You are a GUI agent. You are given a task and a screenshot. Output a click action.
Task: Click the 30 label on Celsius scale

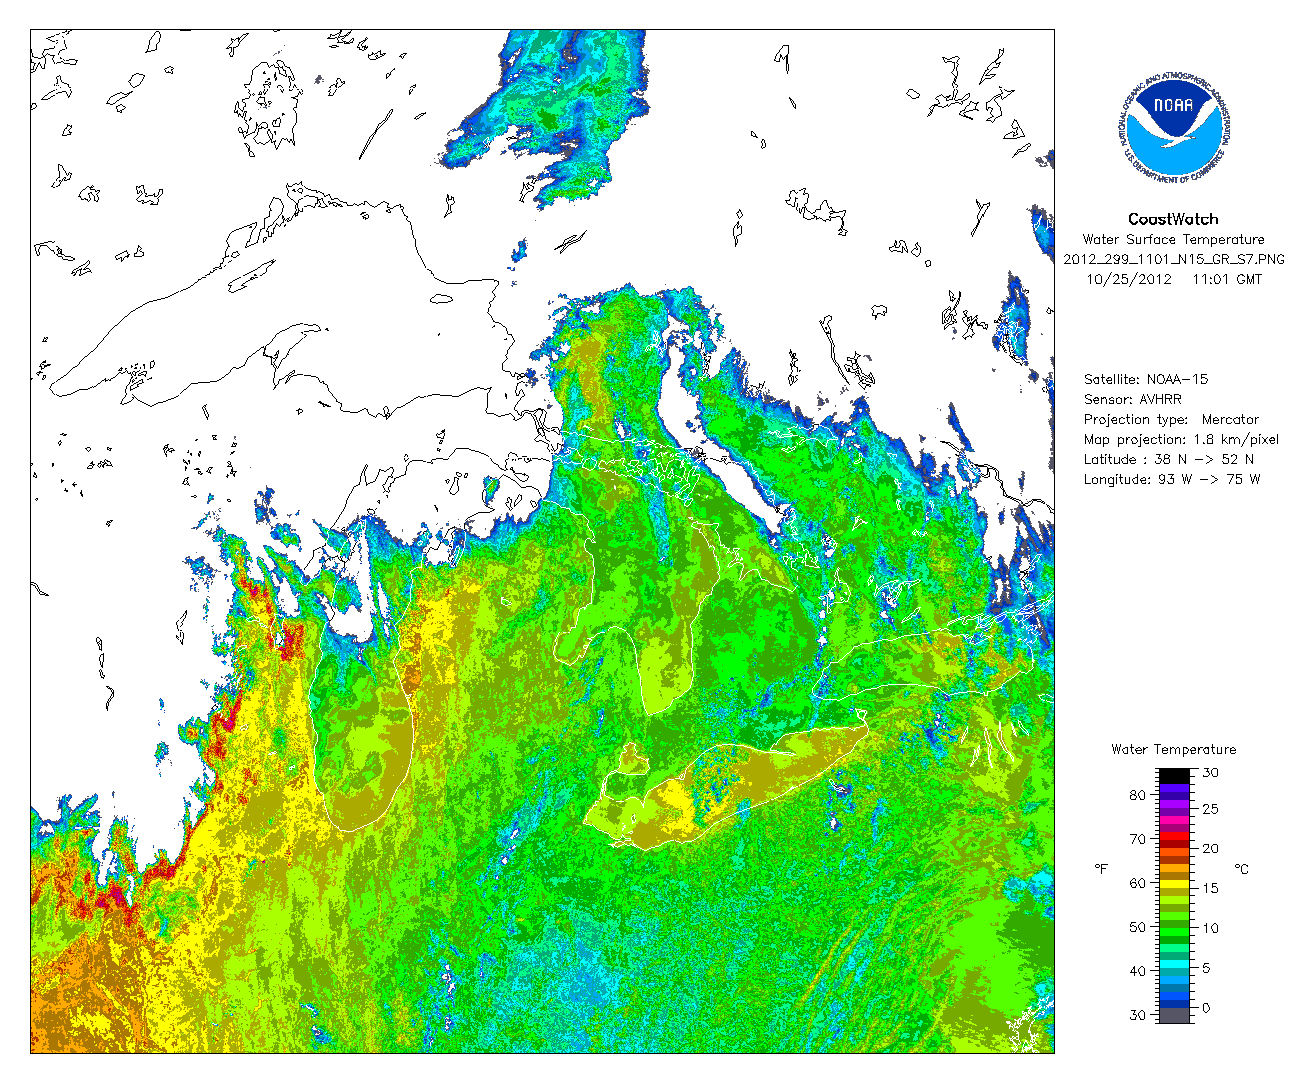(1211, 773)
